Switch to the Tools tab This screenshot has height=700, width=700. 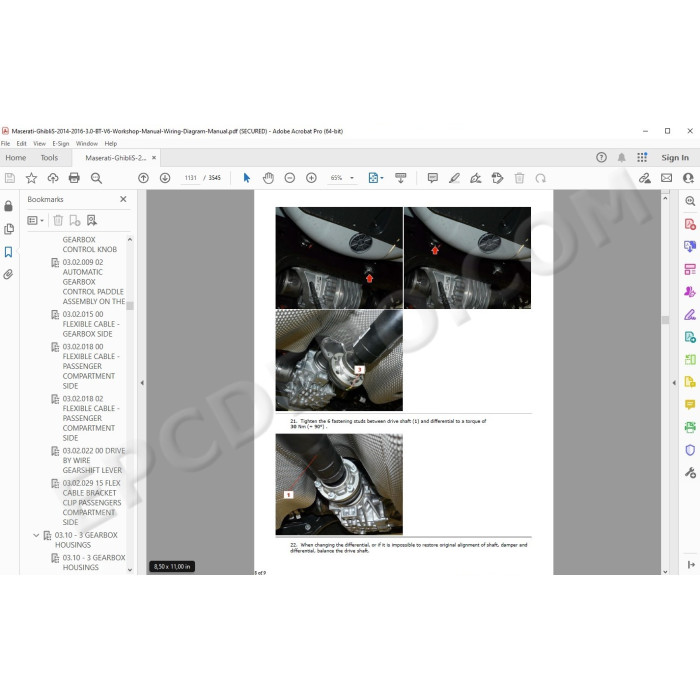pos(49,158)
